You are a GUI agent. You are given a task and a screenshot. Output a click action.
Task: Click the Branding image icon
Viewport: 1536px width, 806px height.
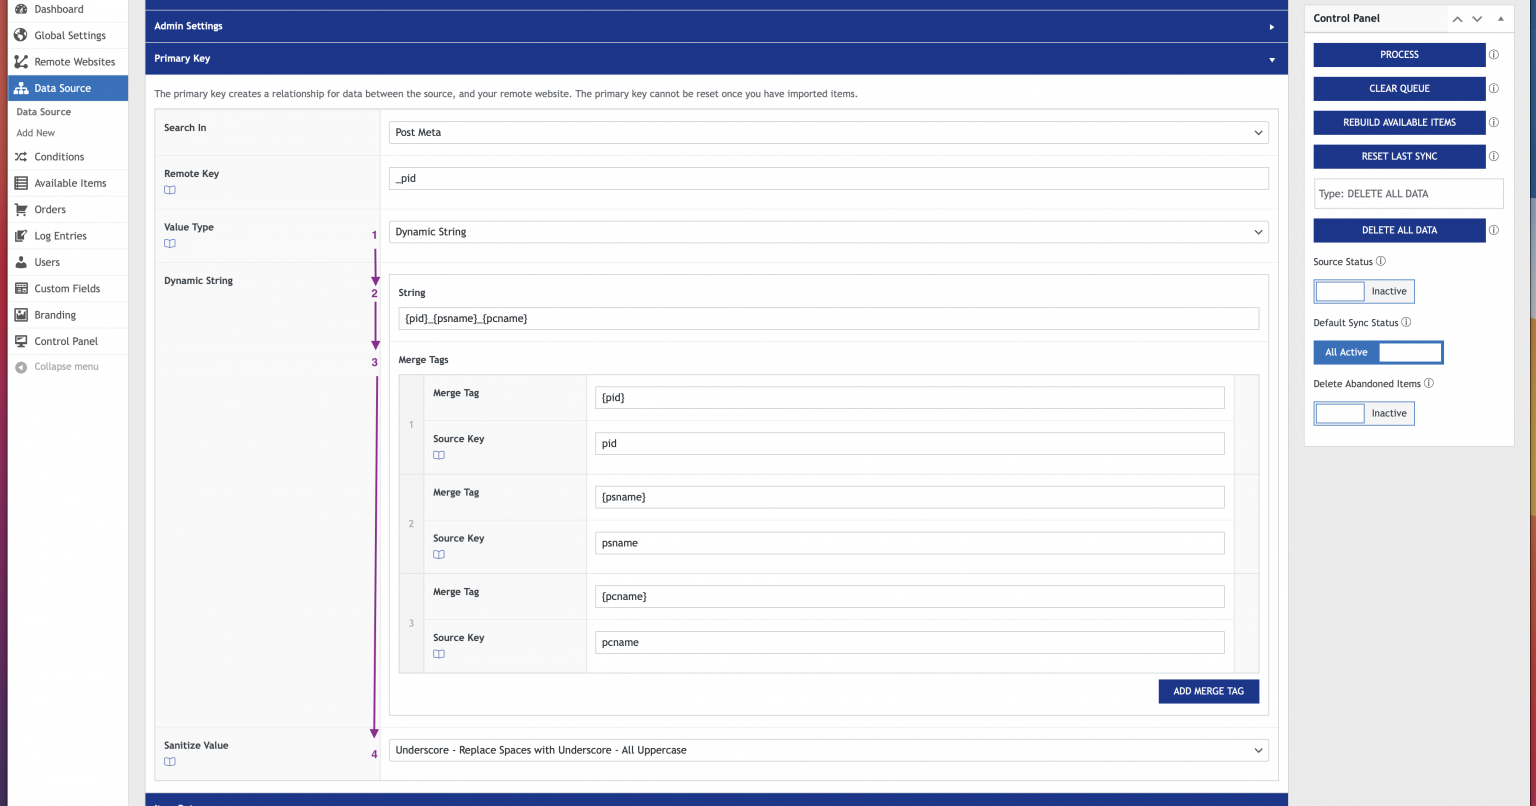21,315
